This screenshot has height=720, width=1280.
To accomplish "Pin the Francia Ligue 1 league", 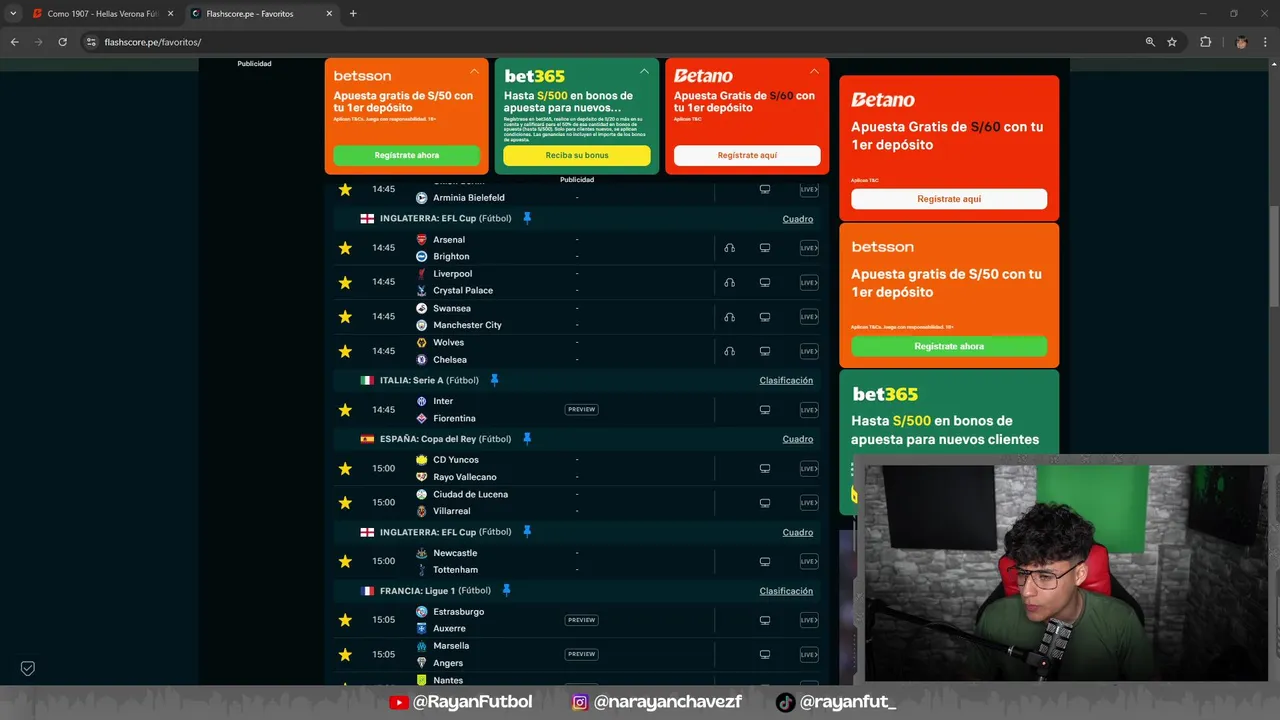I will tap(506, 591).
